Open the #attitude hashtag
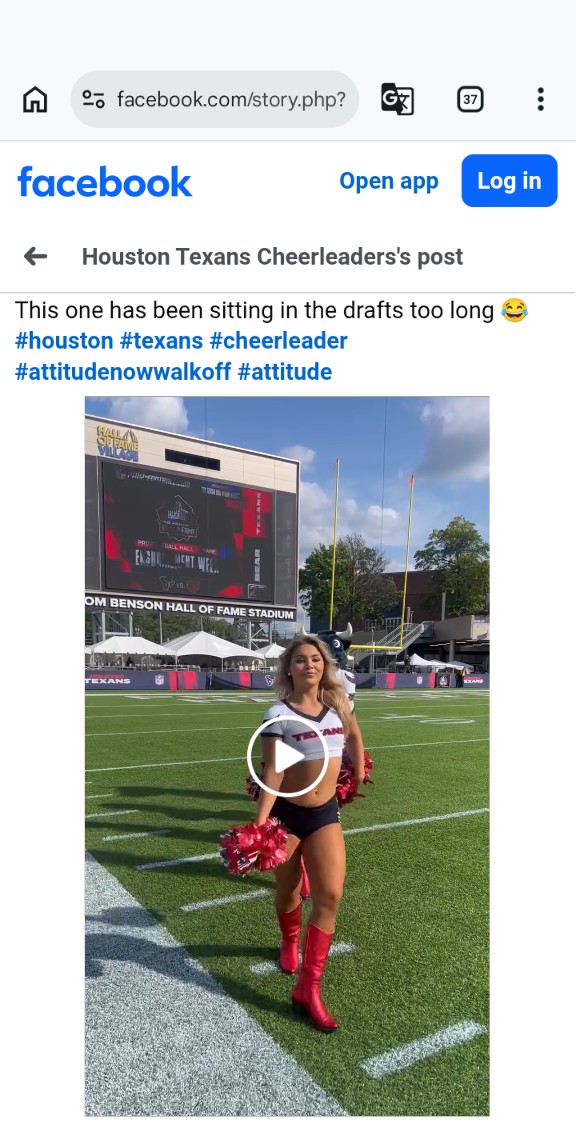 [285, 372]
